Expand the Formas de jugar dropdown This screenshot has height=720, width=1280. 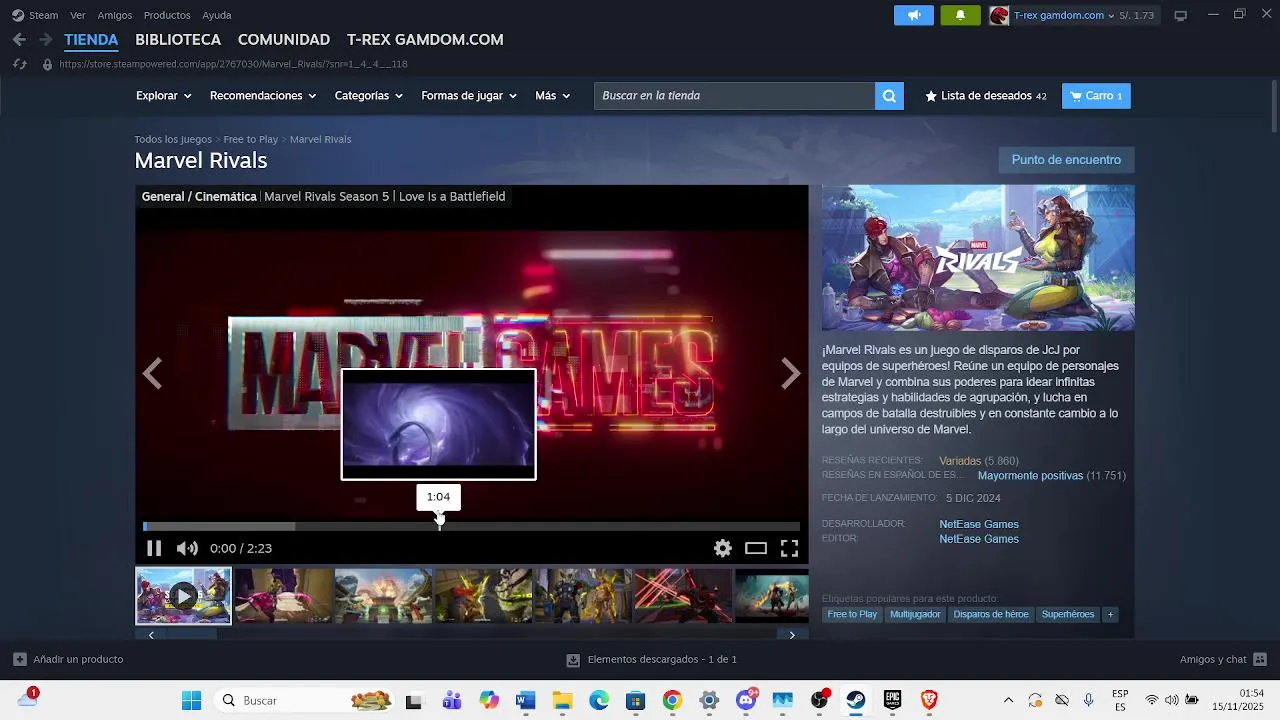469,96
